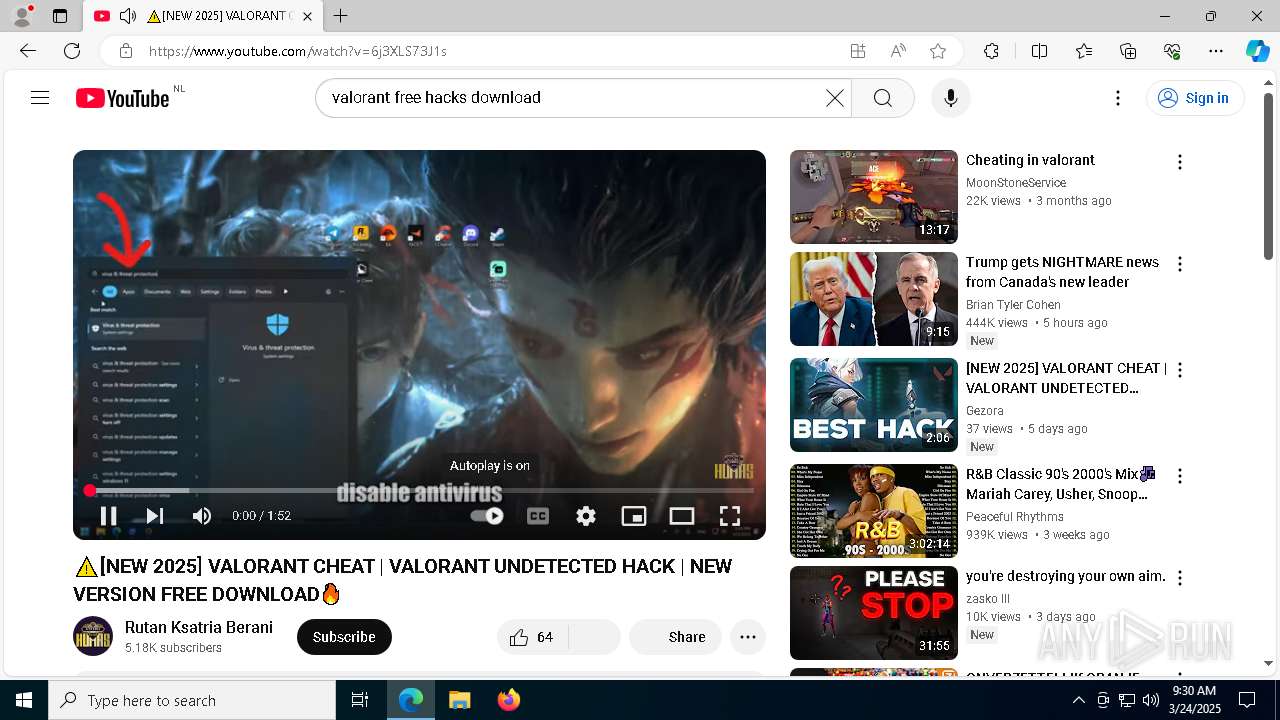Add this page to favorites star
The width and height of the screenshot is (1280, 720).
pyautogui.click(x=938, y=51)
